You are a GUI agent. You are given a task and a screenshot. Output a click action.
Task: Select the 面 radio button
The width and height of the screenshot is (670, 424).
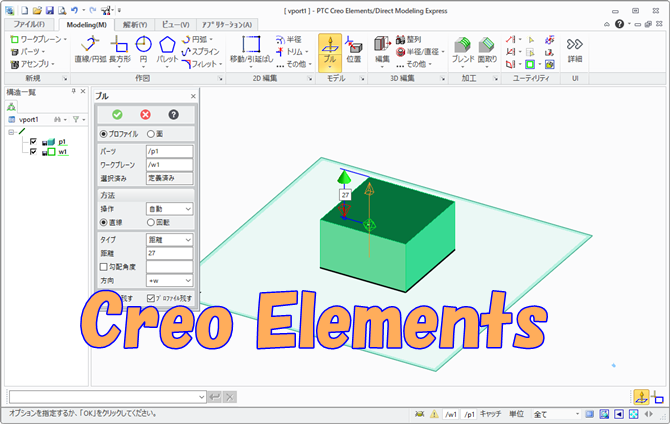tap(150, 134)
